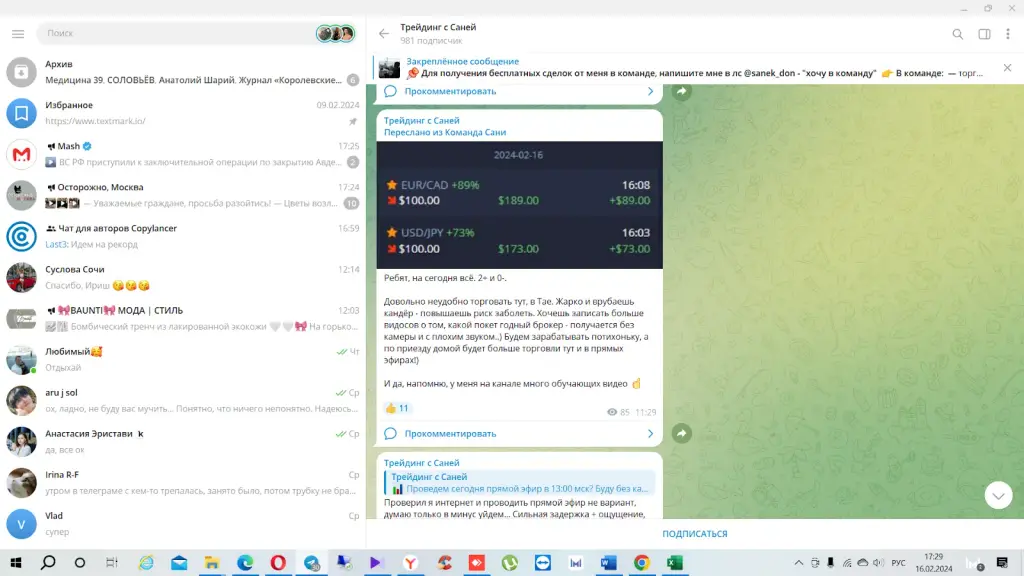The height and width of the screenshot is (576, 1024).
Task: Switch input language РУС in tray
Action: (899, 563)
